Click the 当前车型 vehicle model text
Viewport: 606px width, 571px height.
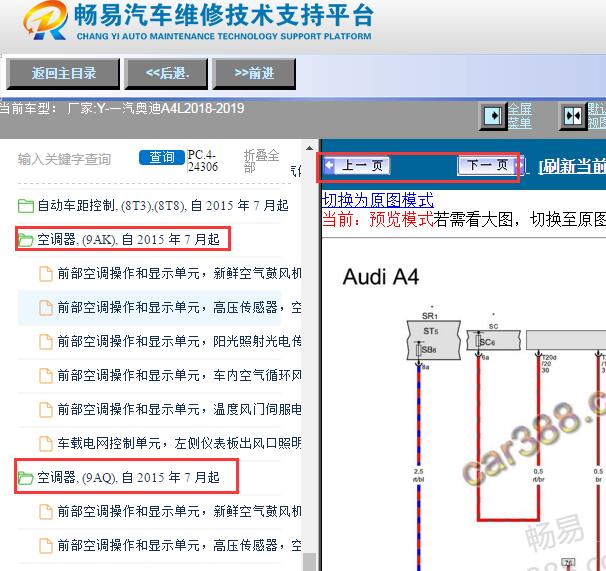pyautogui.click(x=122, y=108)
